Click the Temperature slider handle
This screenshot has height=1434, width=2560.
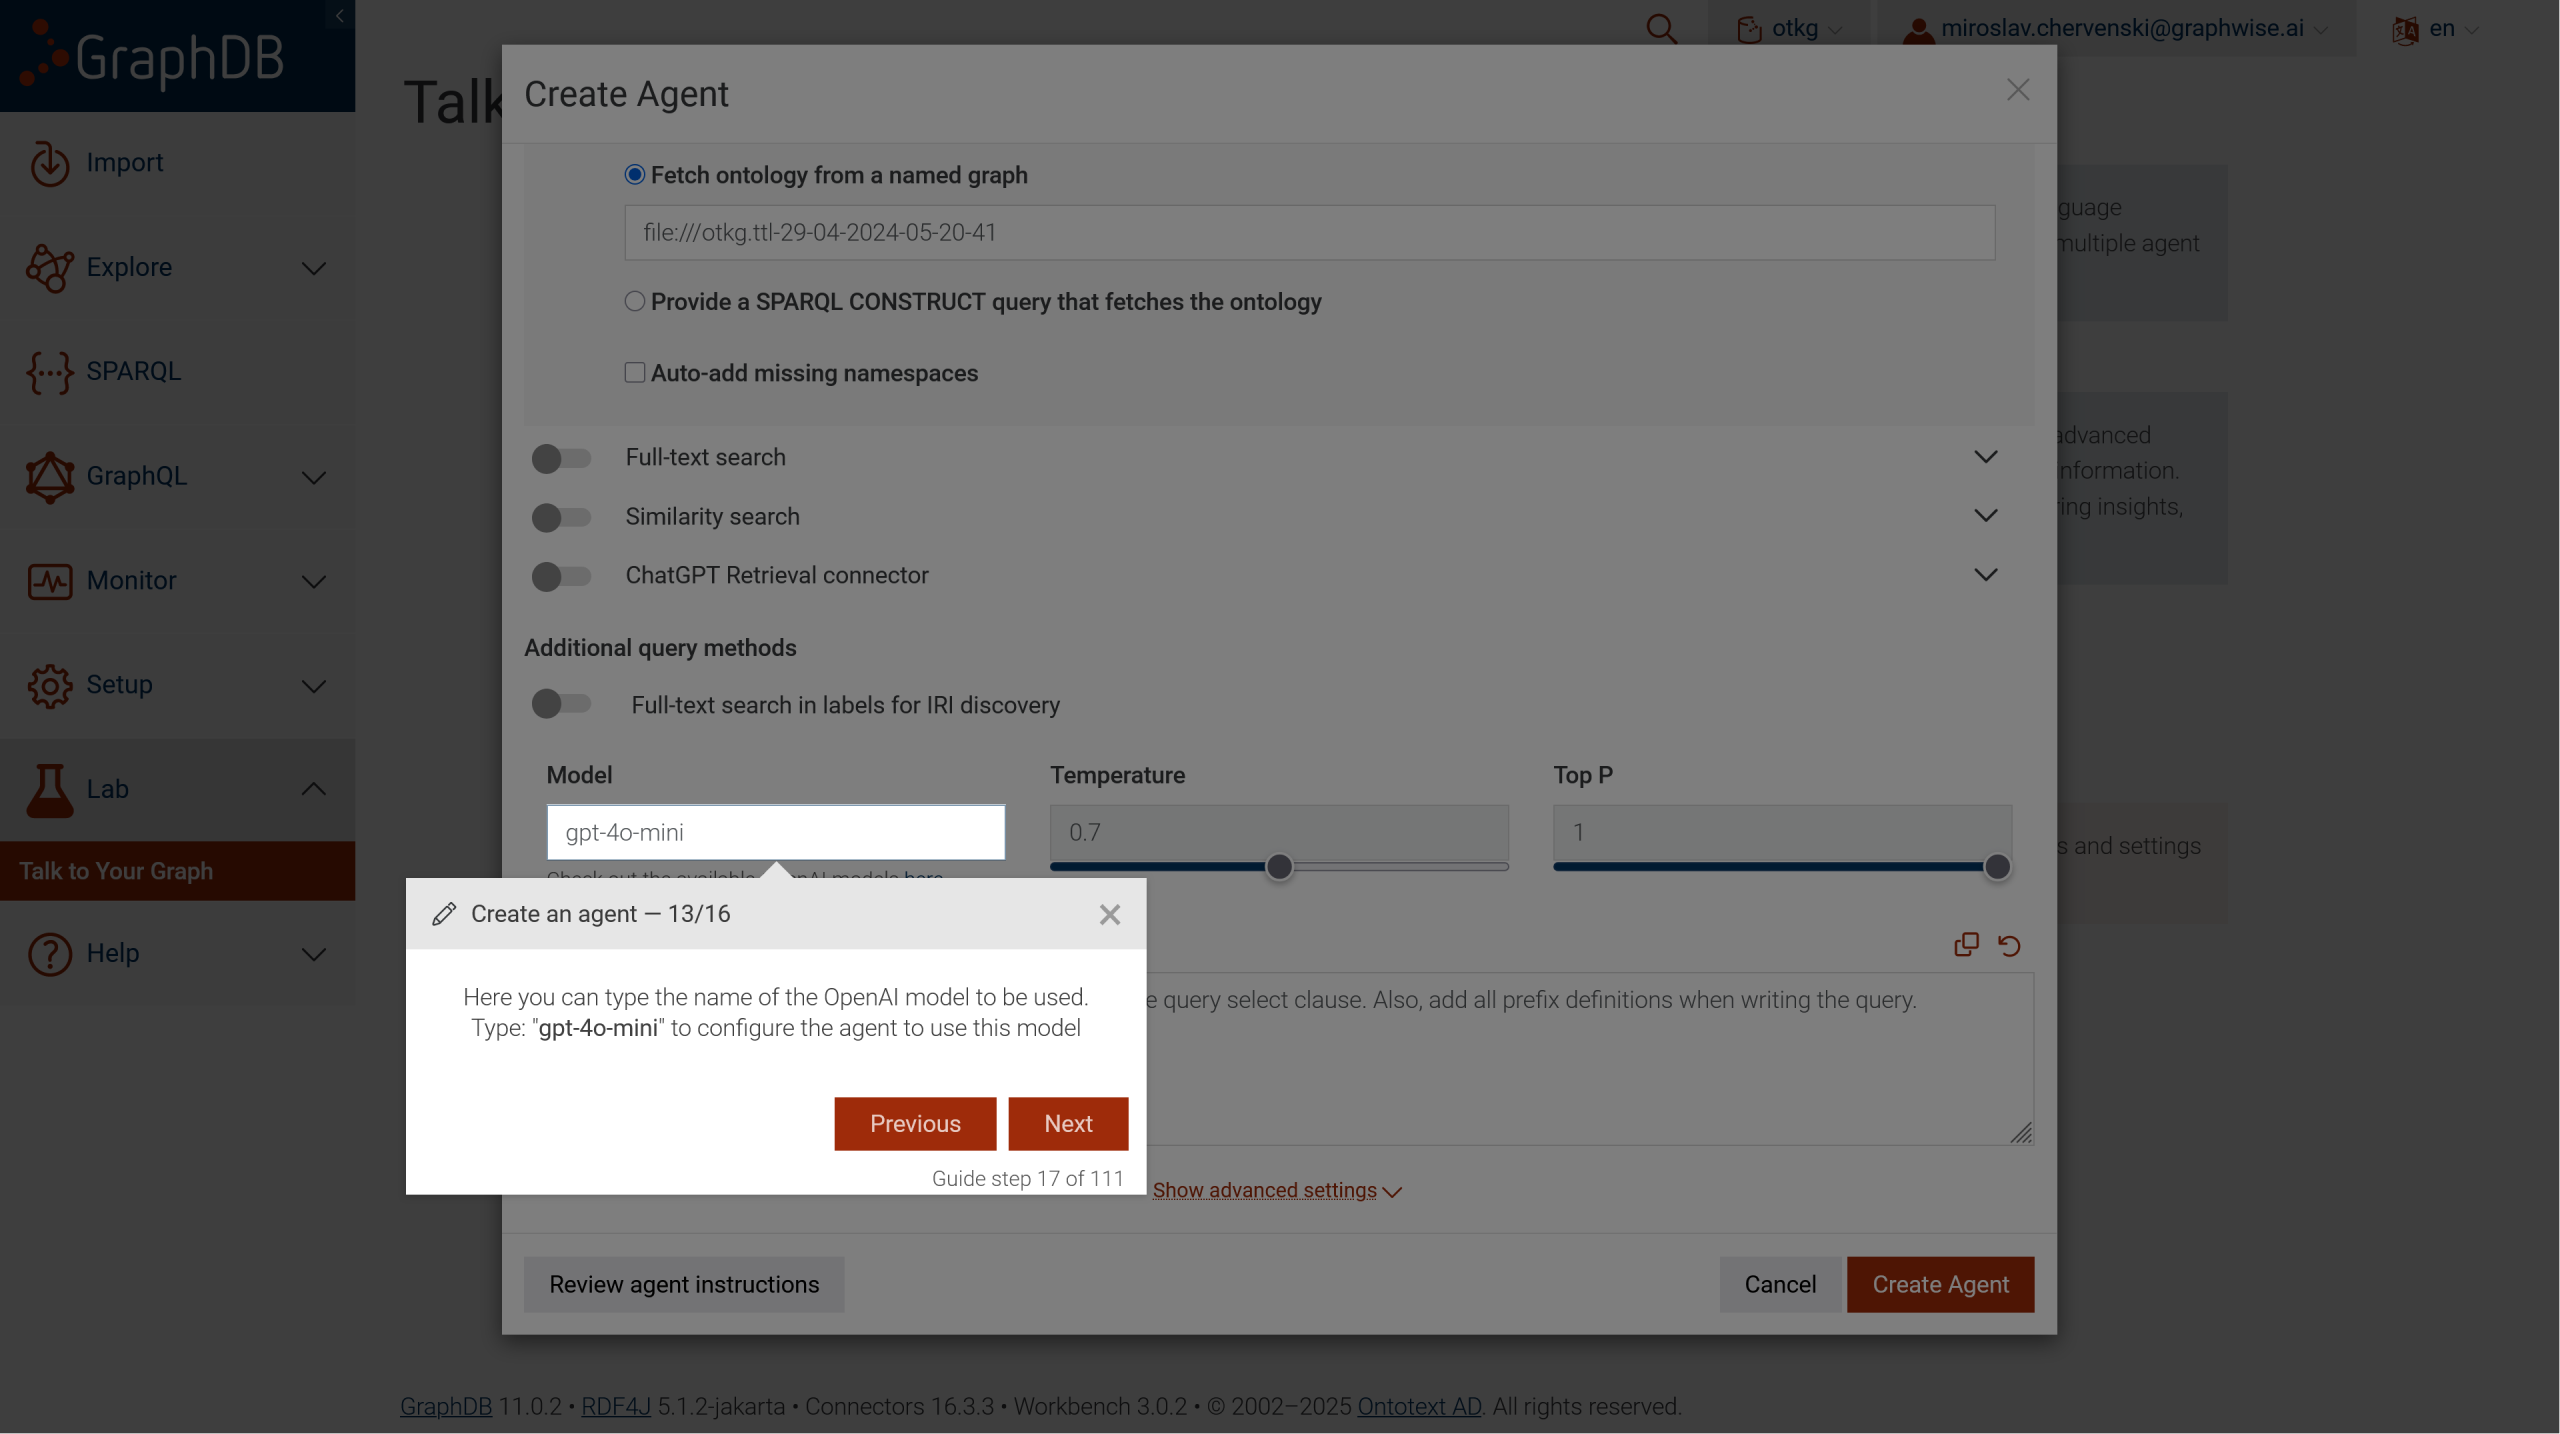point(1279,867)
